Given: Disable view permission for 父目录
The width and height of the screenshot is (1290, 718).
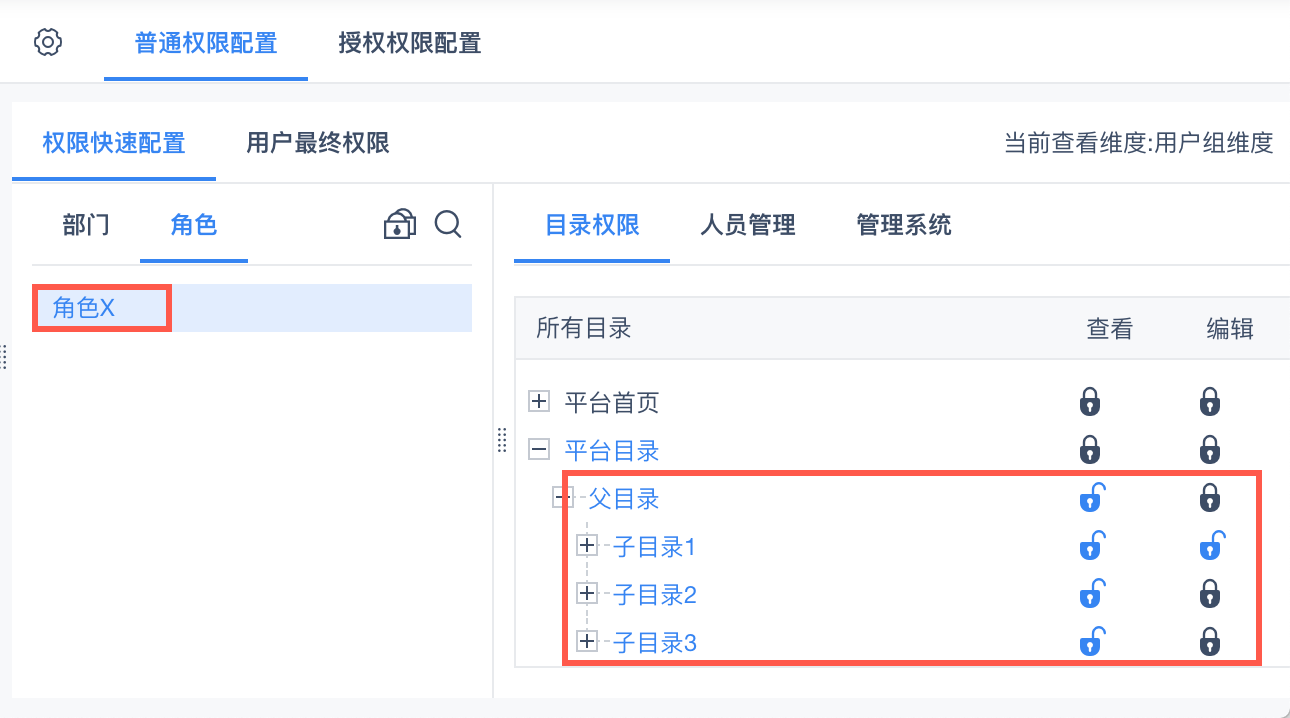Looking at the screenshot, I should click(x=1091, y=497).
